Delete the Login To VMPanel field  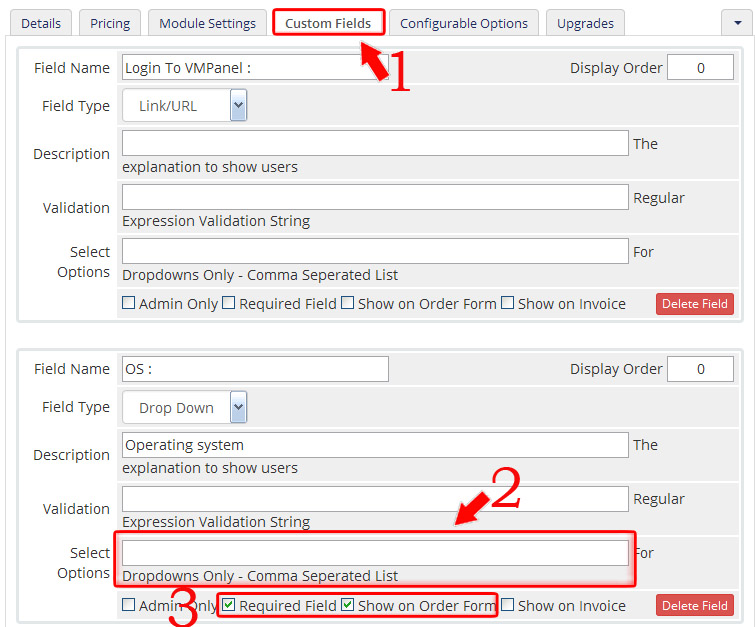pyautogui.click(x=694, y=304)
